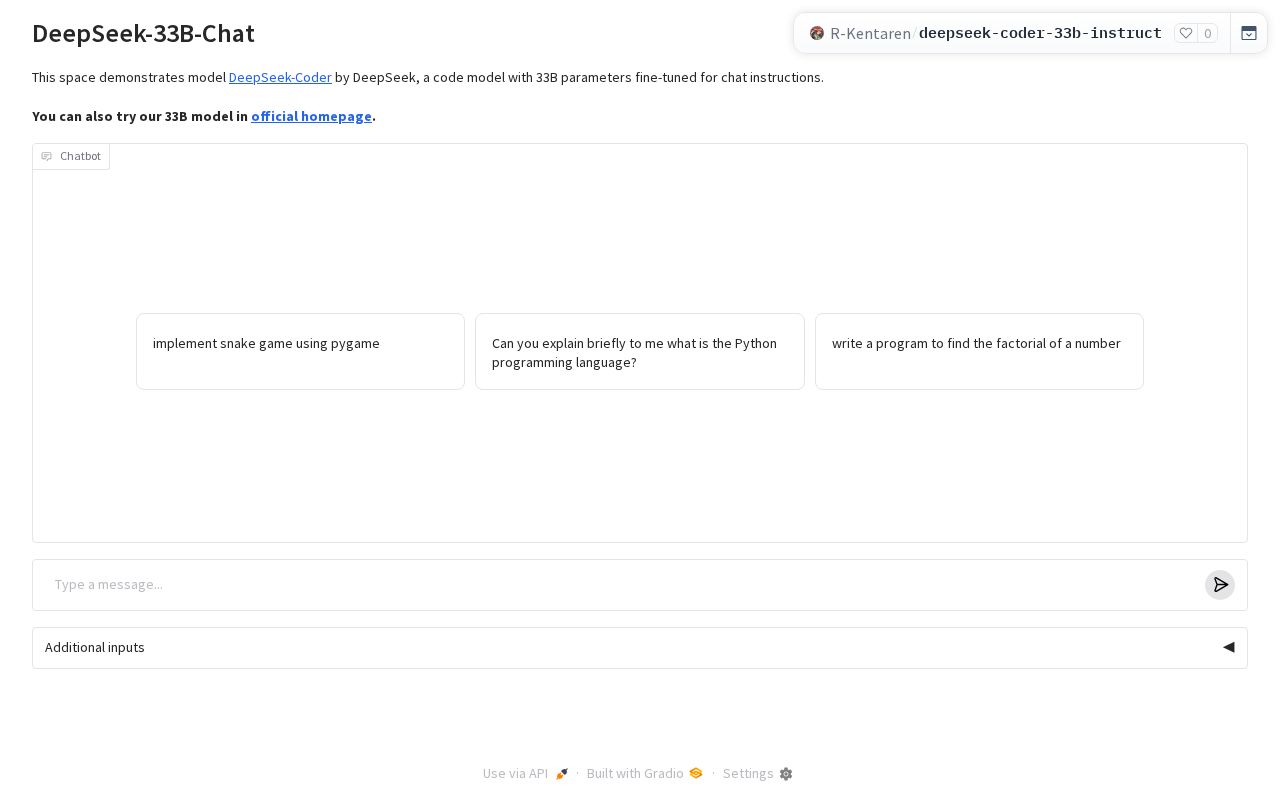1280x800 pixels.
Task: Click the Settings gear icon in footer
Action: tap(786, 774)
